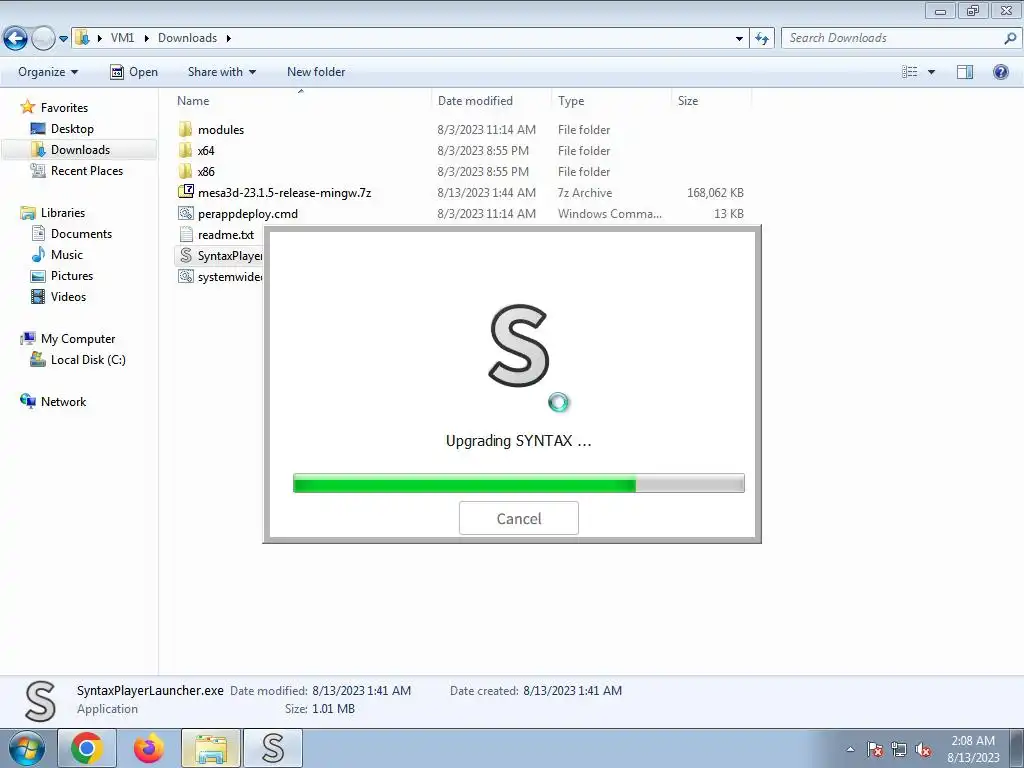The width and height of the screenshot is (1024, 768).
Task: Open the Organize menu
Action: point(48,72)
